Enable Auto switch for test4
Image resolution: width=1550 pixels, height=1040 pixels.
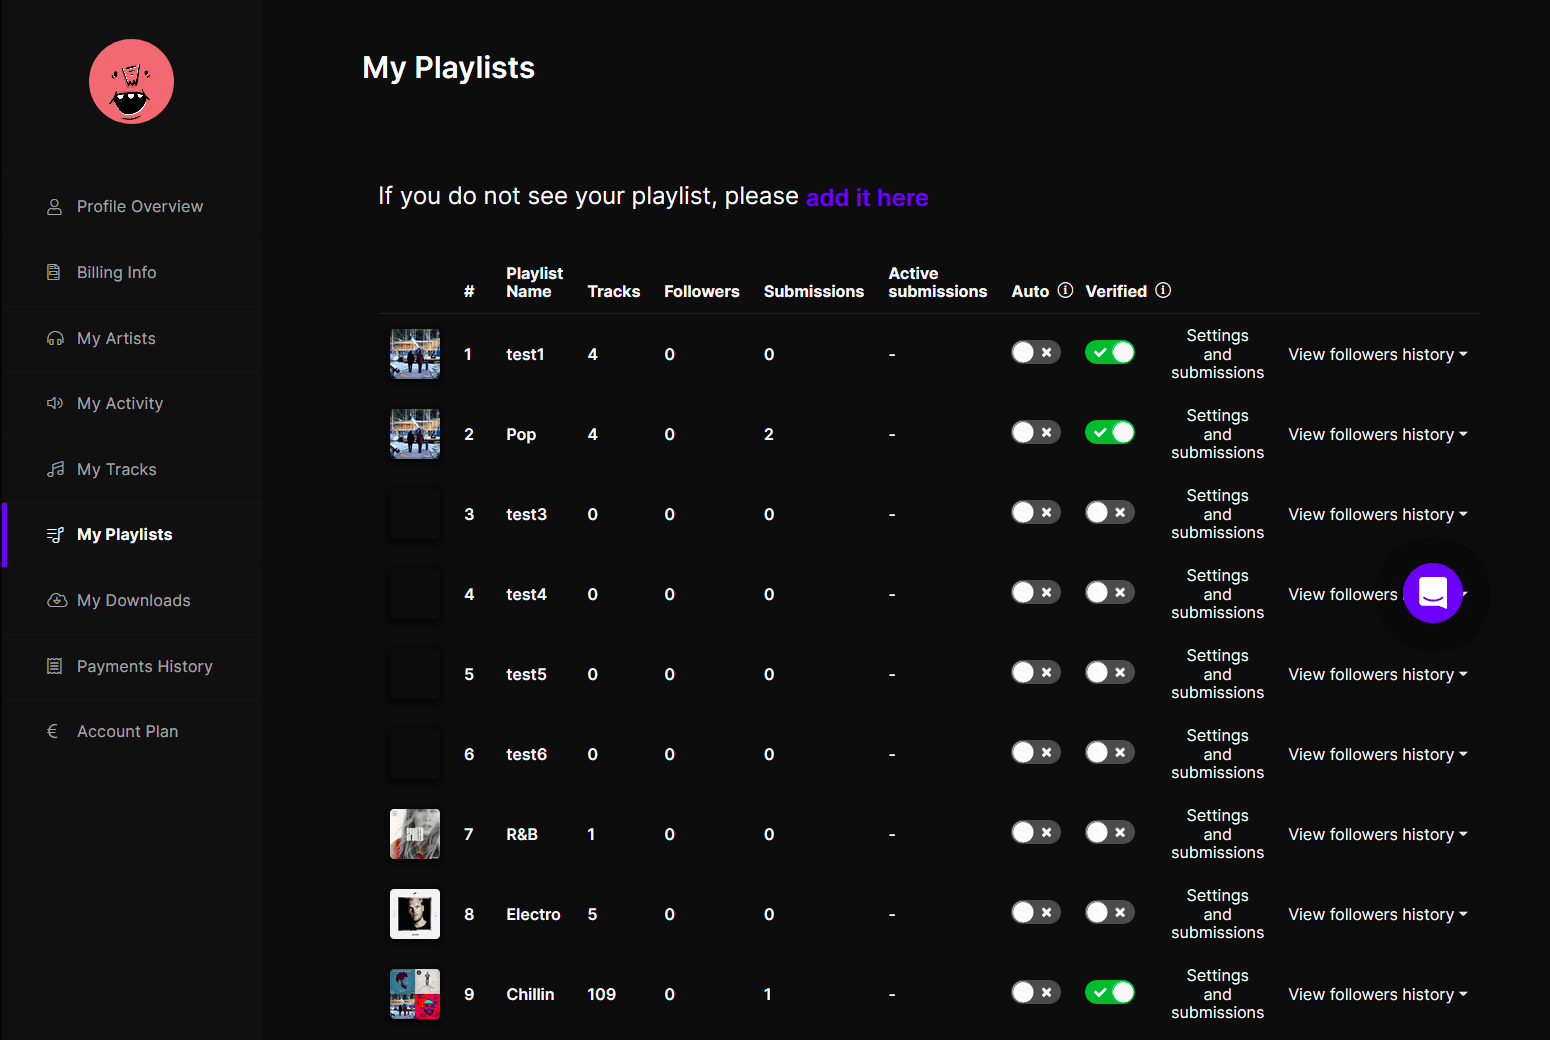tap(1035, 592)
